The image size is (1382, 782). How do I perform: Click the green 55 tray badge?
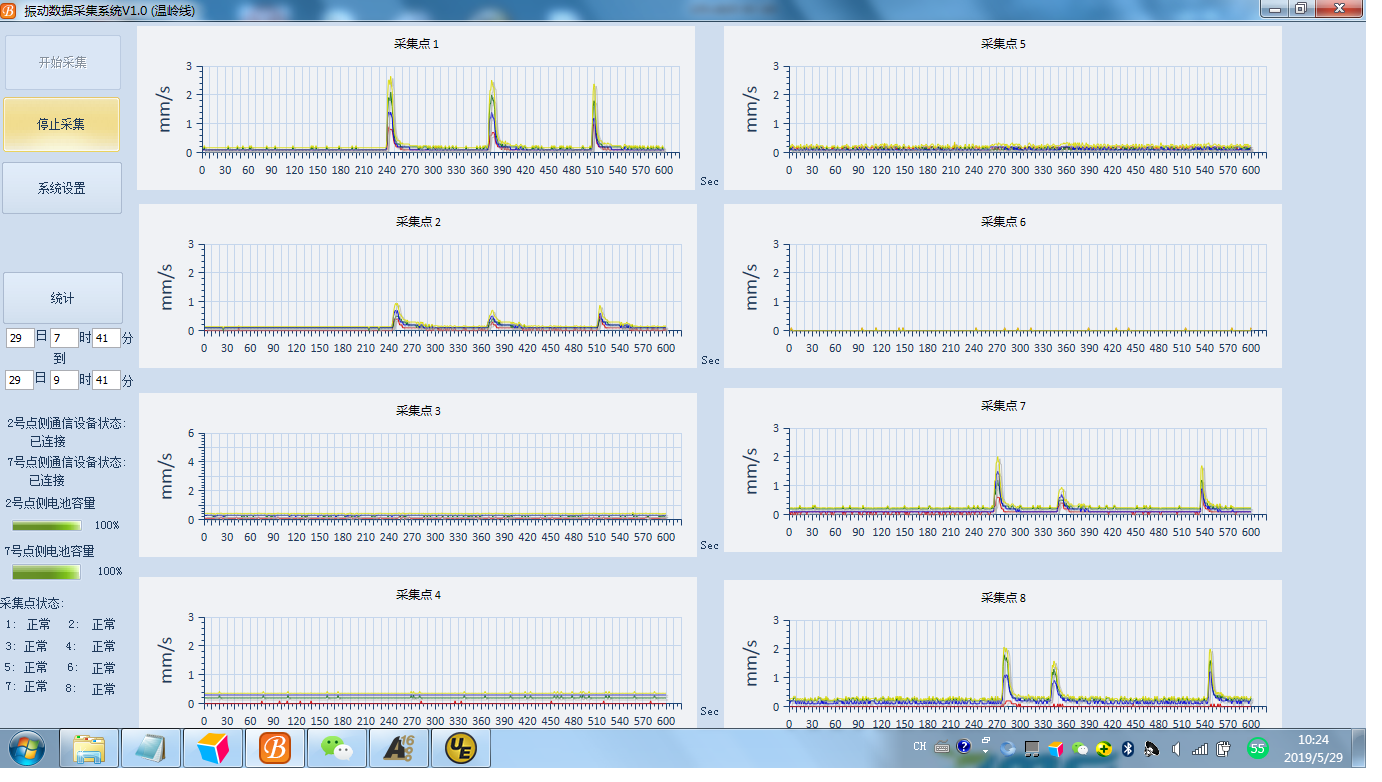point(1257,748)
